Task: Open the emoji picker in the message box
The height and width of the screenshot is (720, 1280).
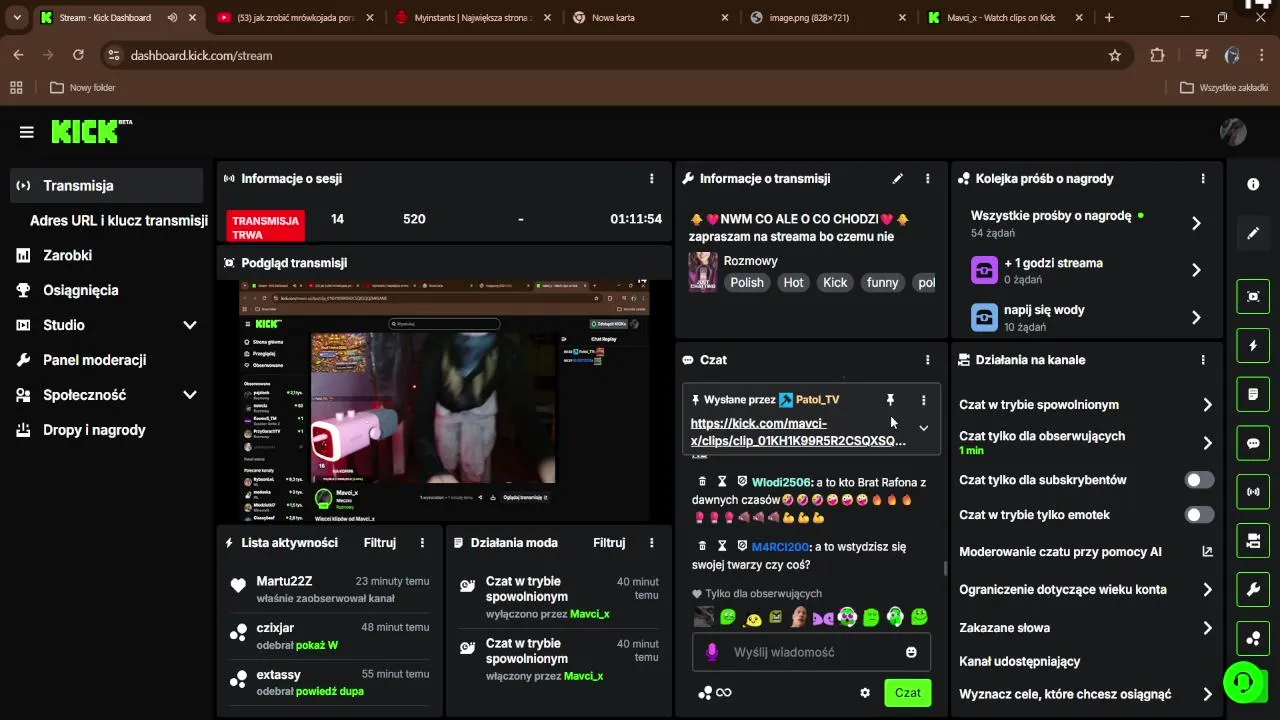Action: click(911, 652)
